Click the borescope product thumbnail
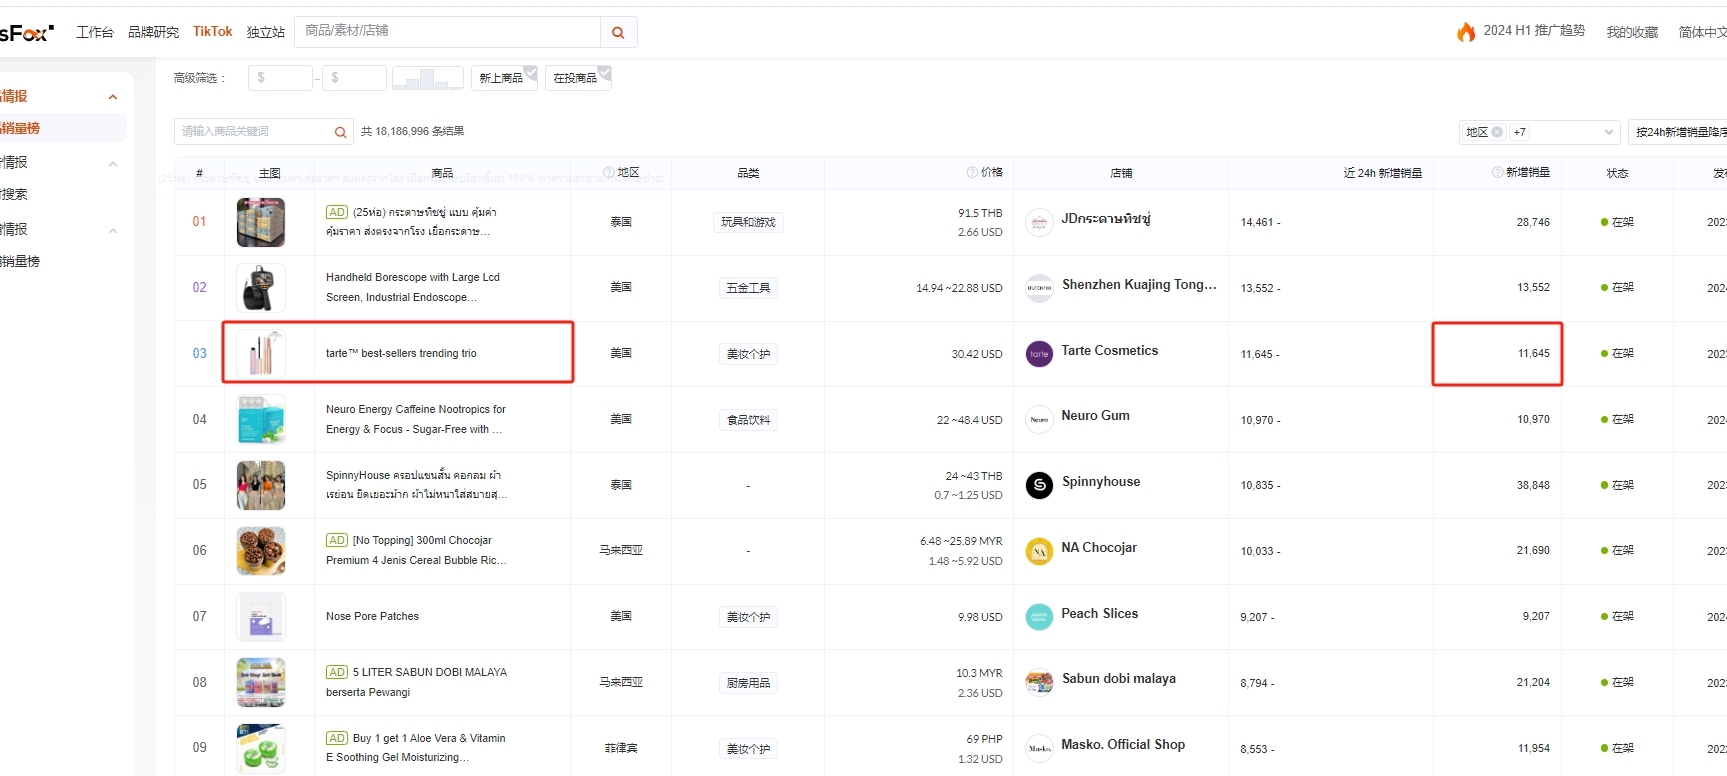 tap(261, 288)
